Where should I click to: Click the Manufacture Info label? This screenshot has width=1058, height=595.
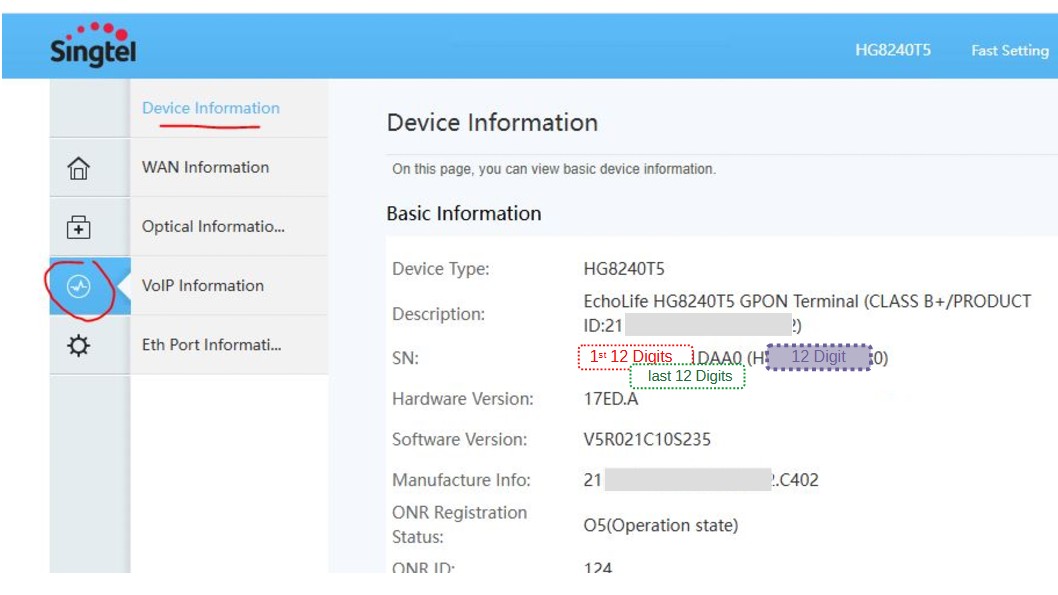coord(462,480)
